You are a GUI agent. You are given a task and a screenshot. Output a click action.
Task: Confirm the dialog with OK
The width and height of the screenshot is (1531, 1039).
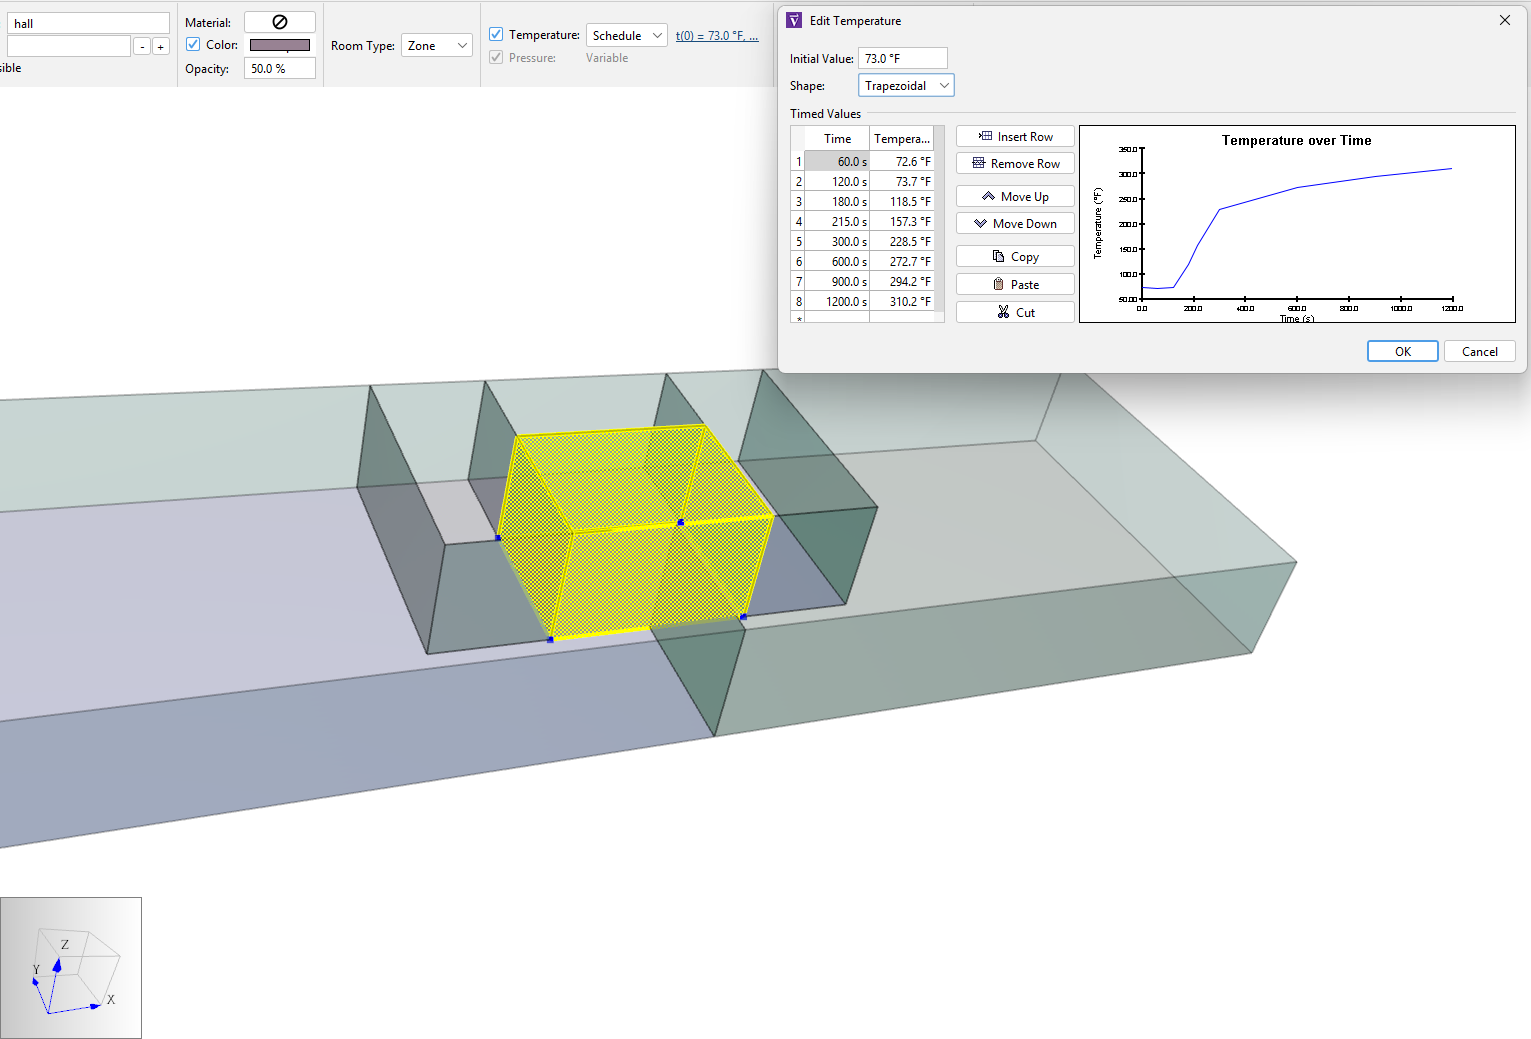[1402, 352]
